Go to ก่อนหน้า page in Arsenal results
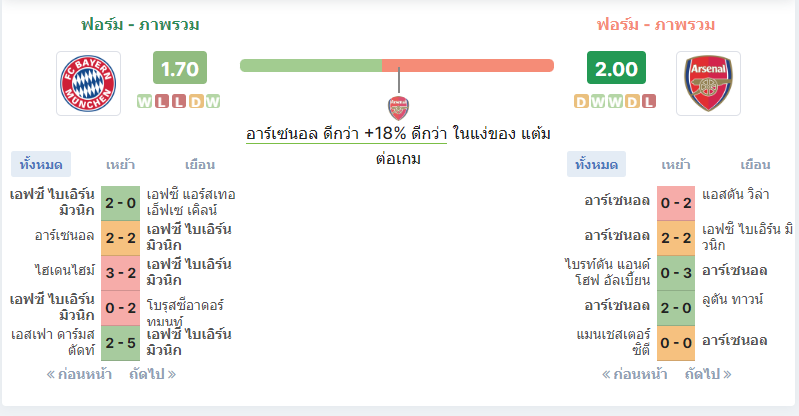 click(634, 375)
